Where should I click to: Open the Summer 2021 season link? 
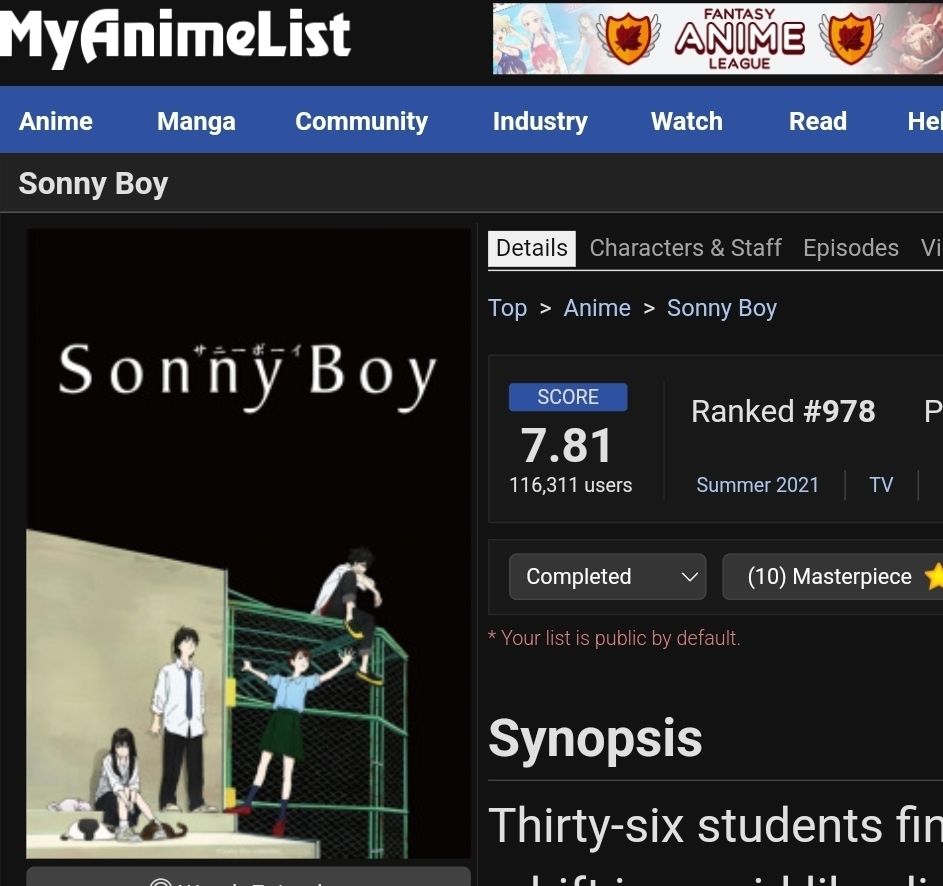[x=758, y=485]
